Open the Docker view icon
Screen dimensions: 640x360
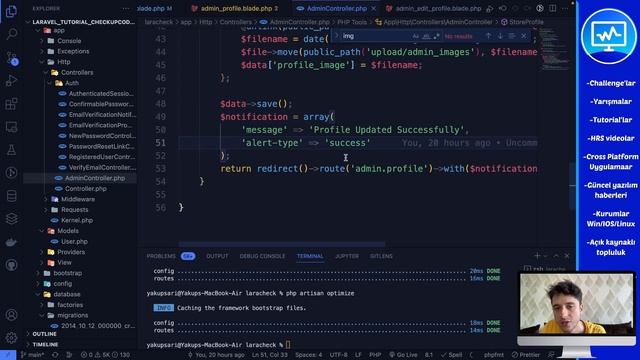click(11, 242)
